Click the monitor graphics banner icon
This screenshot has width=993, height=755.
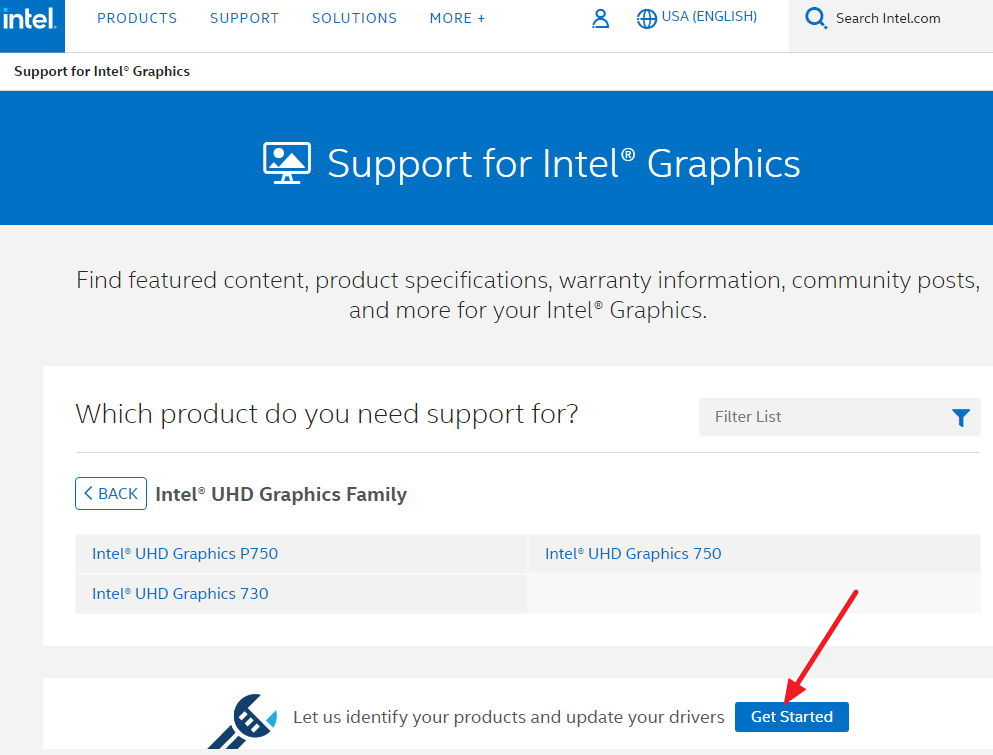coord(287,163)
